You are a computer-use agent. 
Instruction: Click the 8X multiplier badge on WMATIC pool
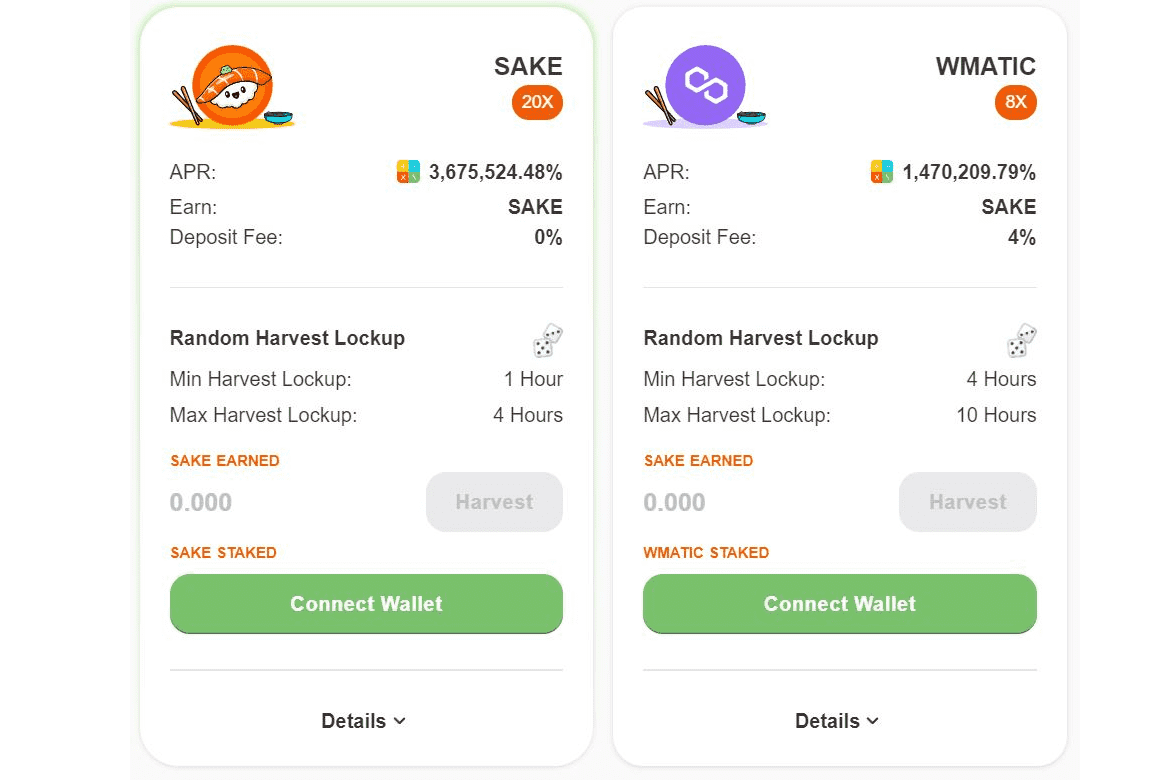click(1016, 102)
